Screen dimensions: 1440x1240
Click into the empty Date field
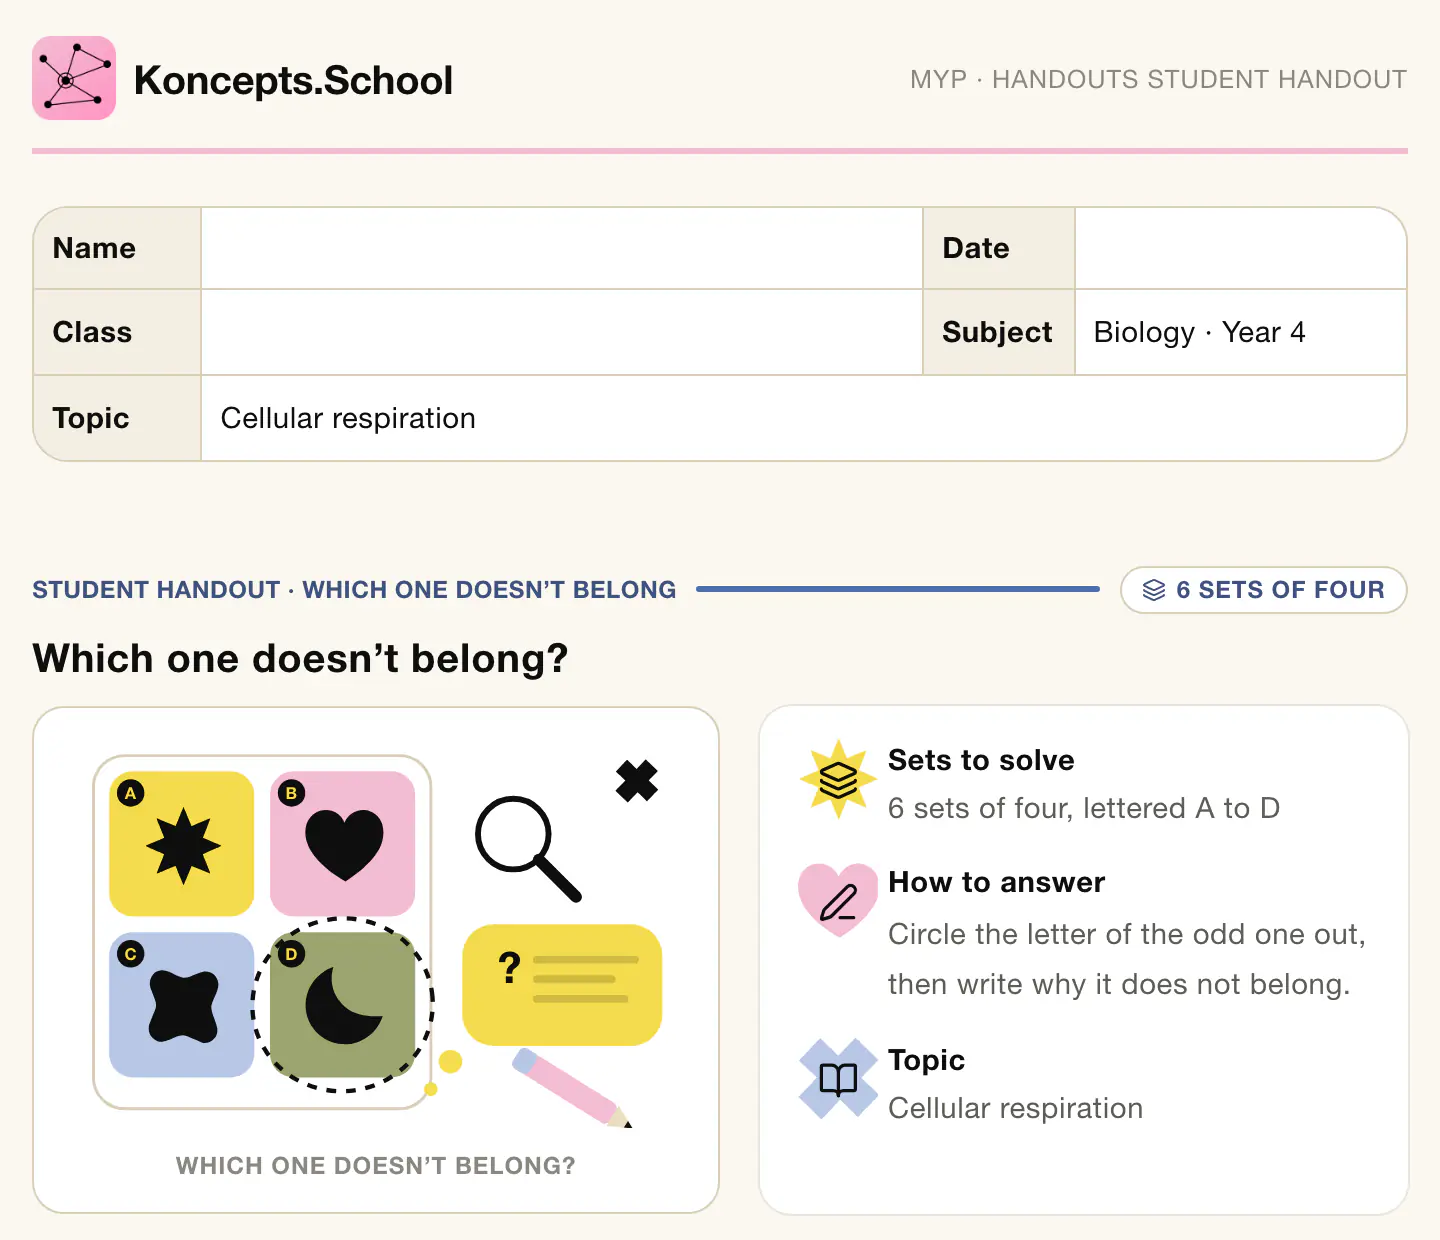1240,248
